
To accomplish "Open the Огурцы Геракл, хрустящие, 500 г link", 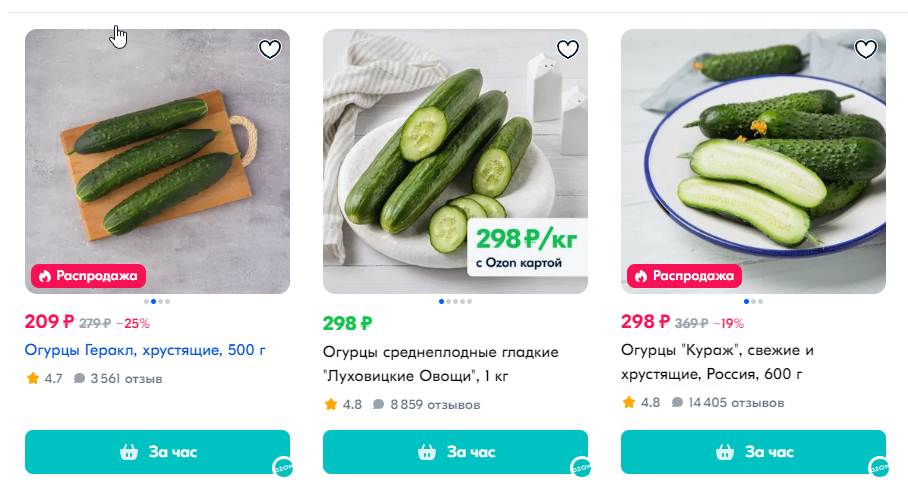I will (145, 351).
